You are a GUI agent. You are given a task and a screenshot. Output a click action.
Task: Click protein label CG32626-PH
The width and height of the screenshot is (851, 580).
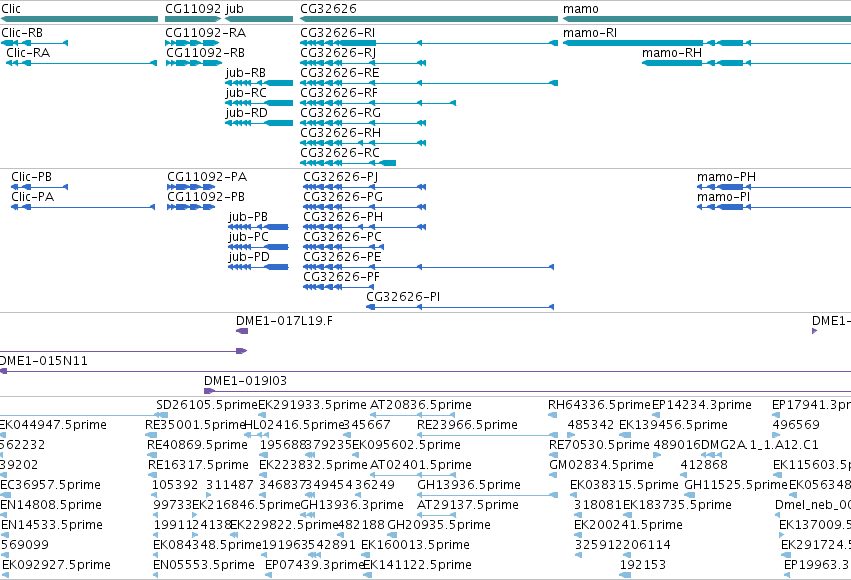point(343,217)
